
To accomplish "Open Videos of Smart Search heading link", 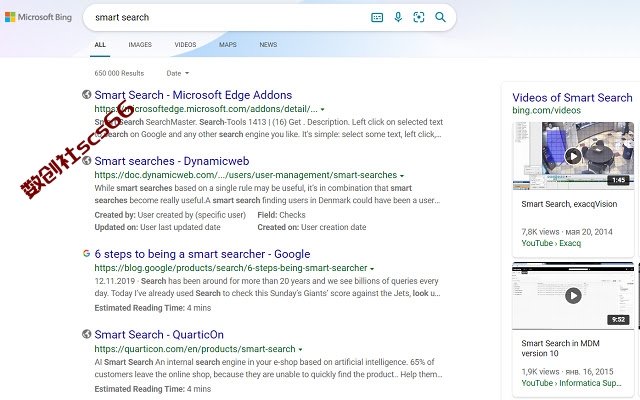I will click(572, 98).
